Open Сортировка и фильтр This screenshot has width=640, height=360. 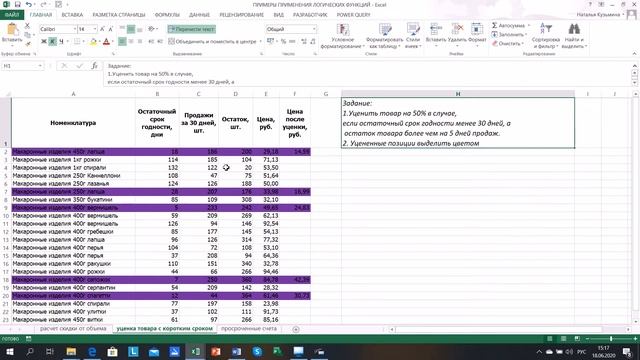click(545, 36)
